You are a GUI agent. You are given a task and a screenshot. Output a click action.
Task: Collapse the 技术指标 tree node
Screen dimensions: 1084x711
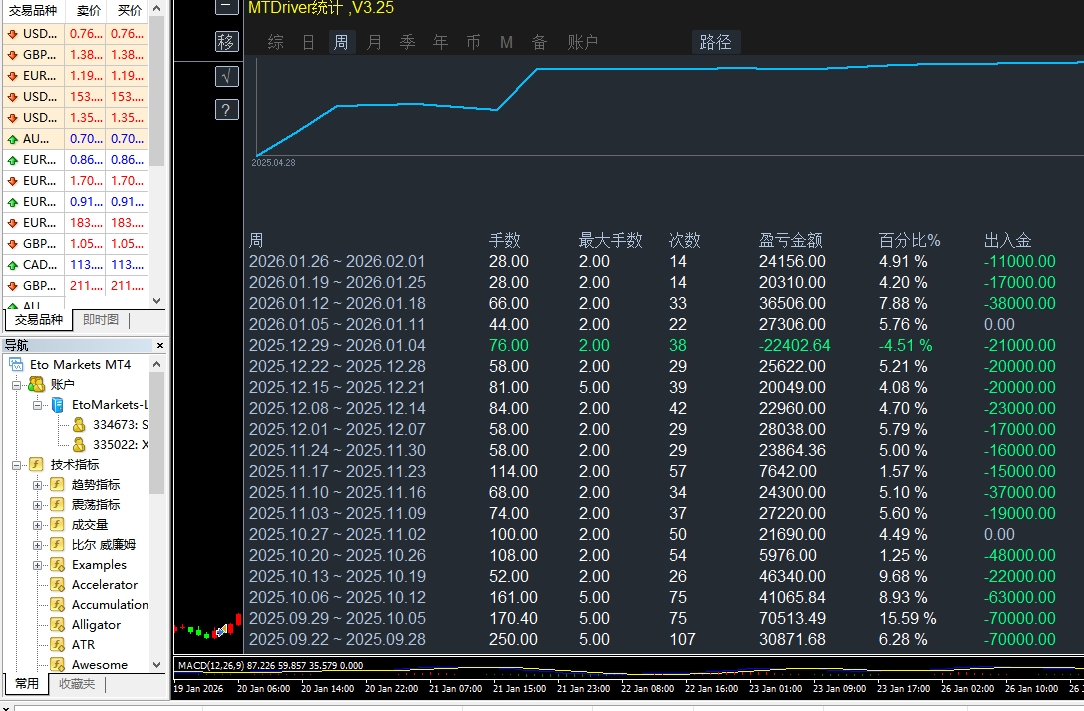pos(17,465)
